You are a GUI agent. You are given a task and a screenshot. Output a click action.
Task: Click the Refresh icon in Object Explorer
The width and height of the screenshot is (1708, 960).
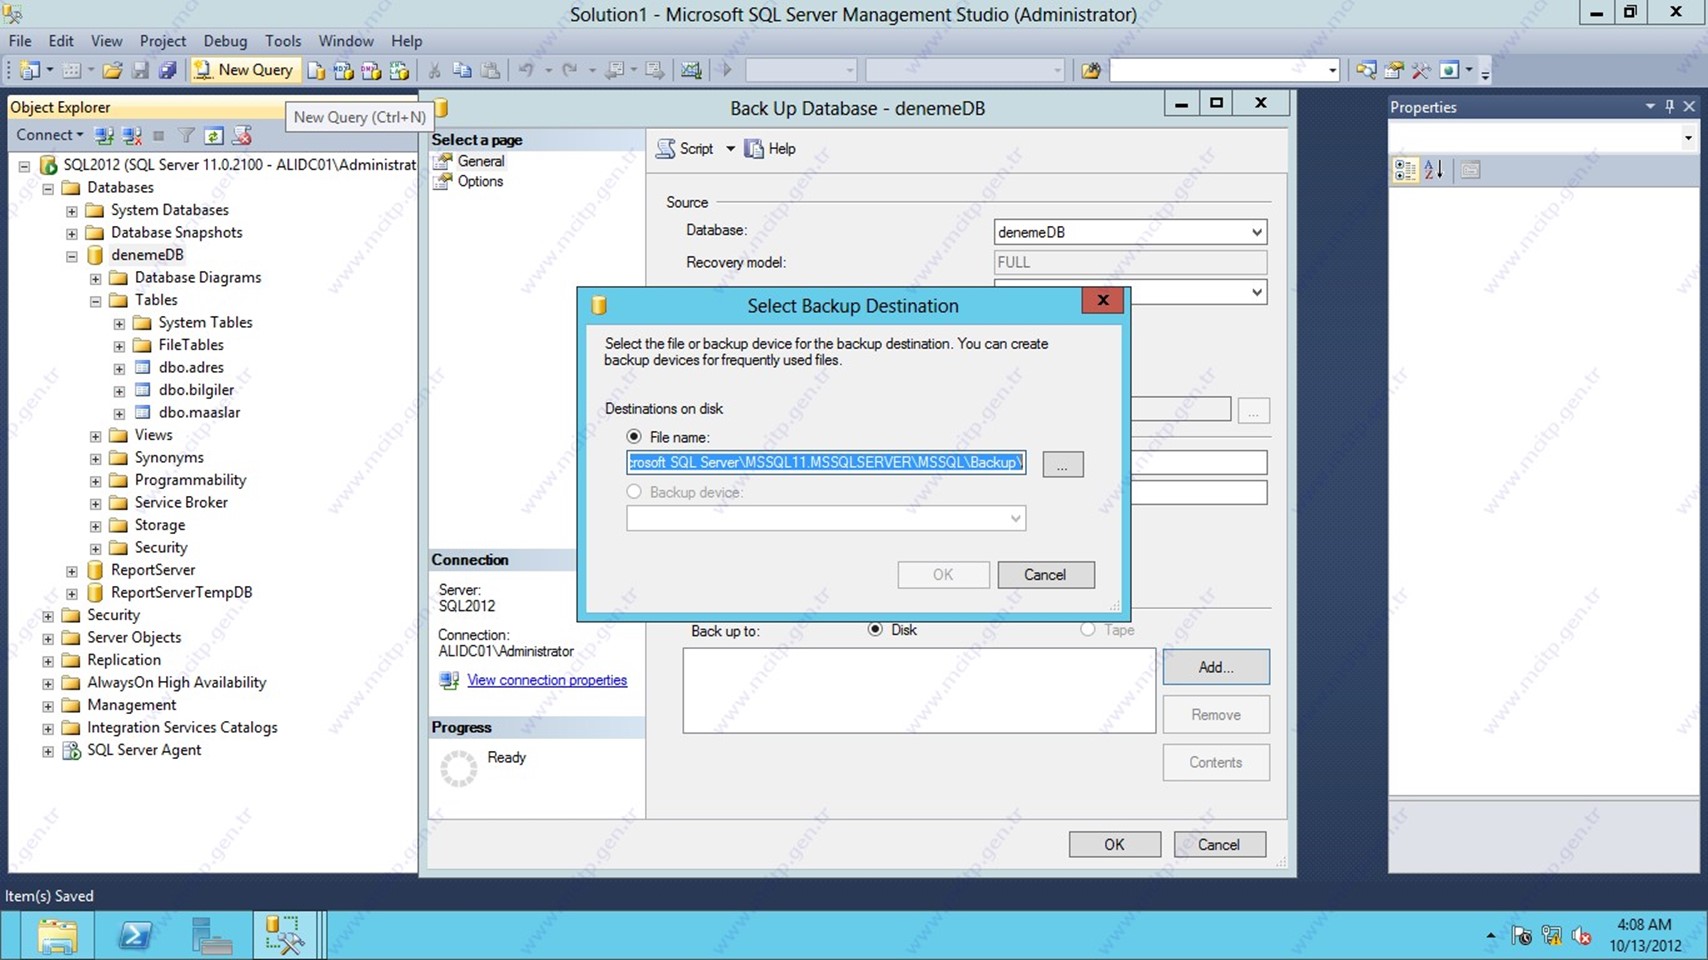[213, 135]
